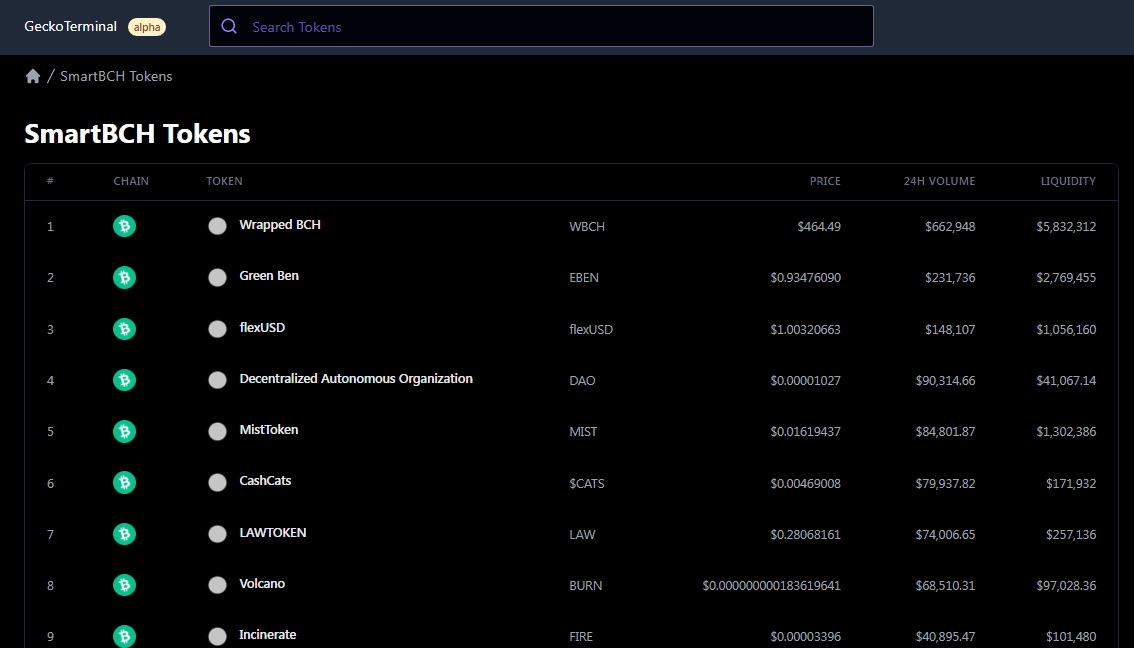1134x648 pixels.
Task: Click the $464.49 price value
Action: [x=819, y=226]
